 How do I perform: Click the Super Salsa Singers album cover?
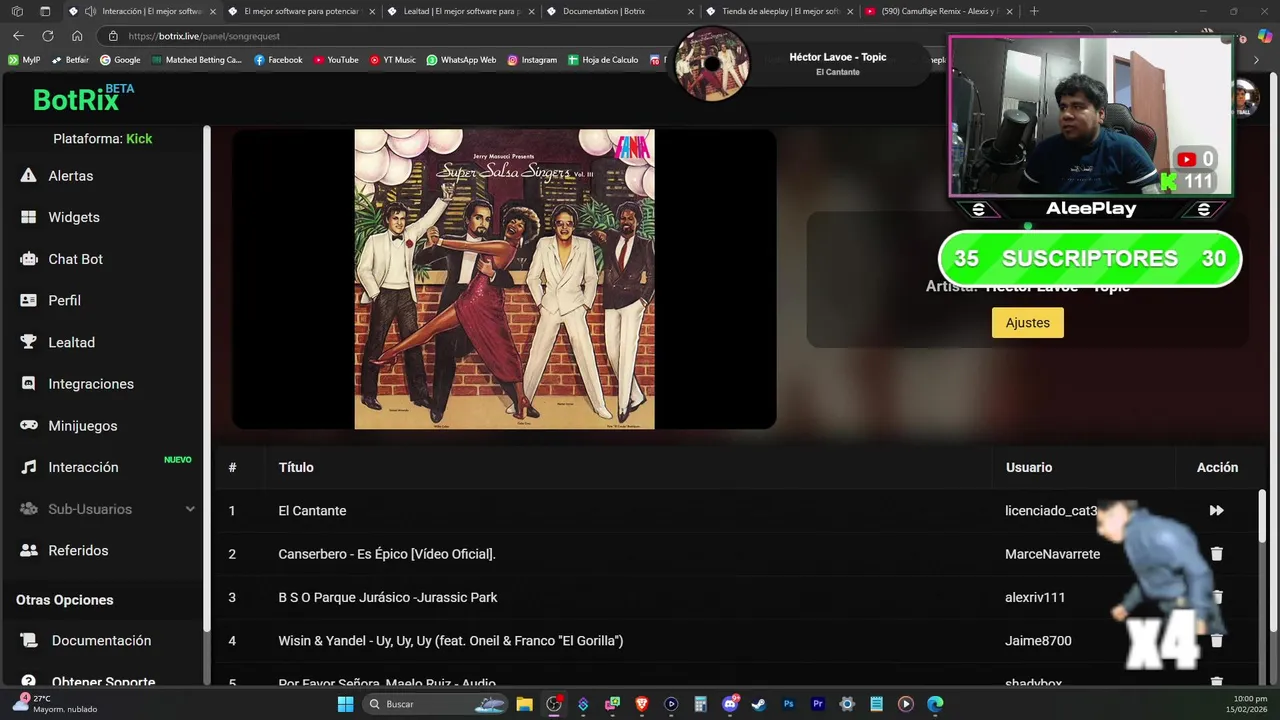tap(504, 279)
